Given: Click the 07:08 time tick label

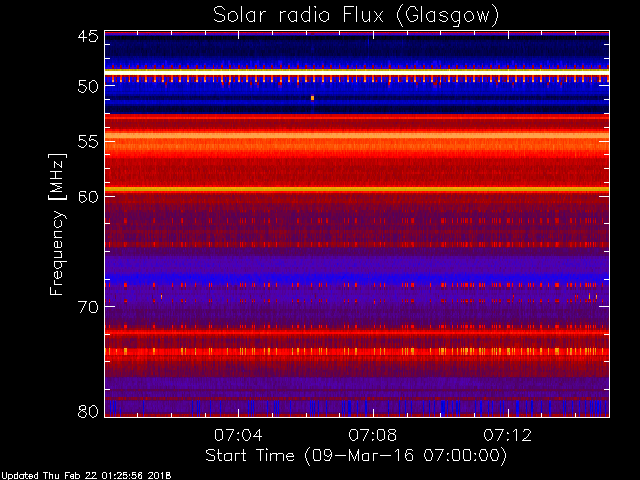Looking at the screenshot, I should [x=373, y=435].
